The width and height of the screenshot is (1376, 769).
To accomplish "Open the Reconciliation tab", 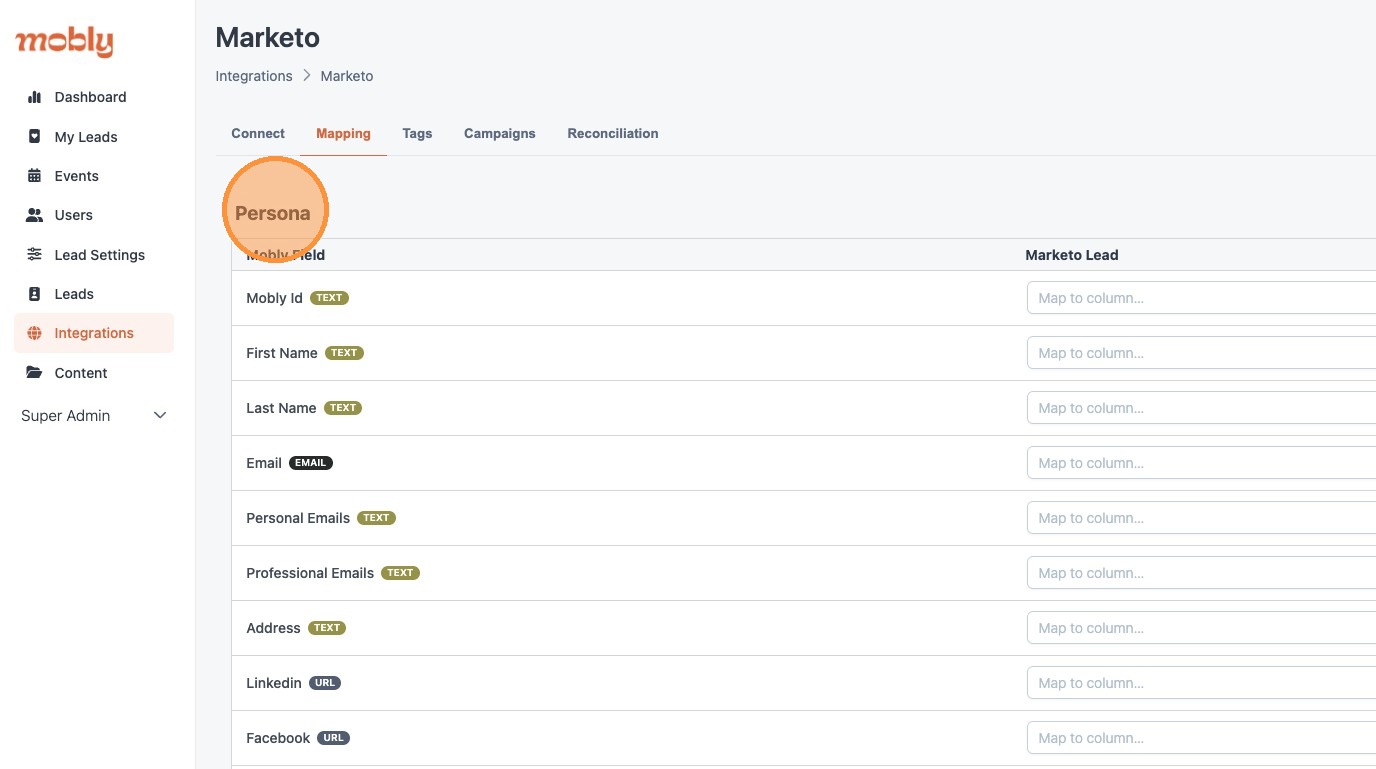I will point(612,133).
